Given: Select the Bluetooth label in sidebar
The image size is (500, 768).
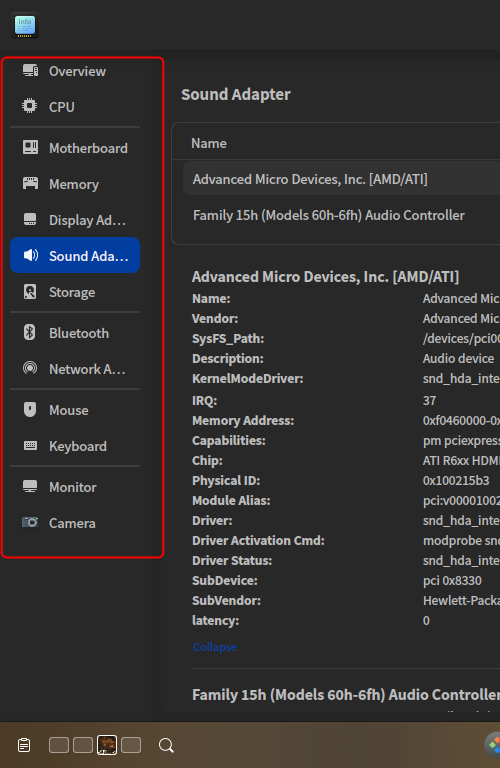Looking at the screenshot, I should coord(79,333).
